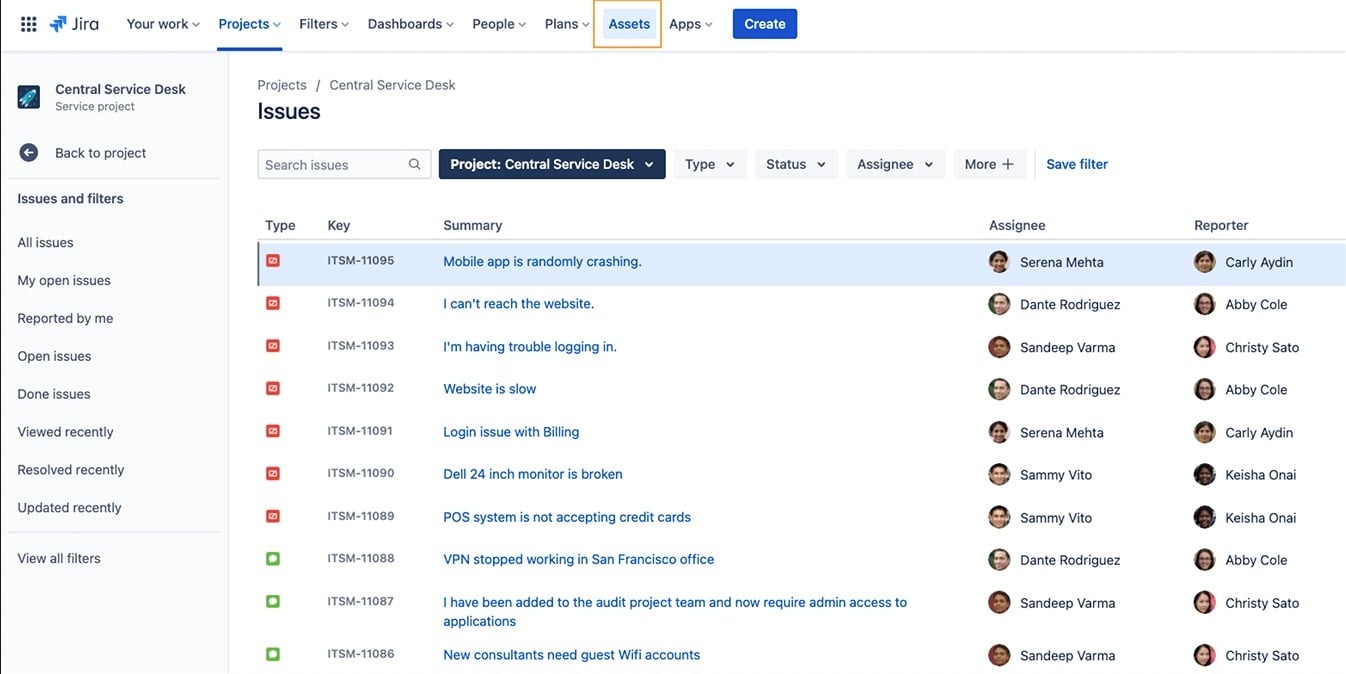Screen dimensions: 1346x674
Task: Click Sandeep Varma's avatar on ITSM-11086
Action: point(999,654)
